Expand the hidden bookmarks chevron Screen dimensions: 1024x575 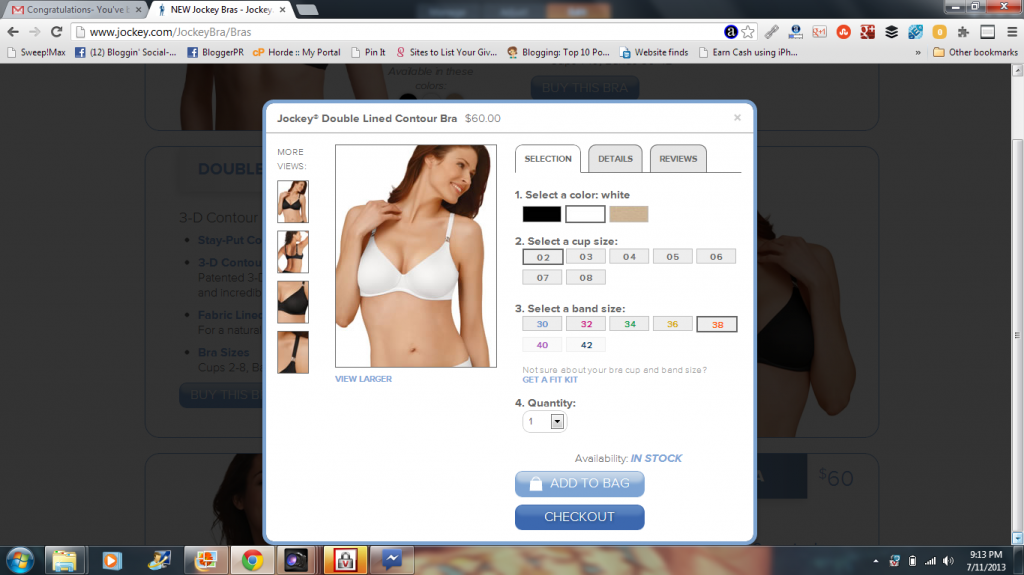[x=918, y=52]
